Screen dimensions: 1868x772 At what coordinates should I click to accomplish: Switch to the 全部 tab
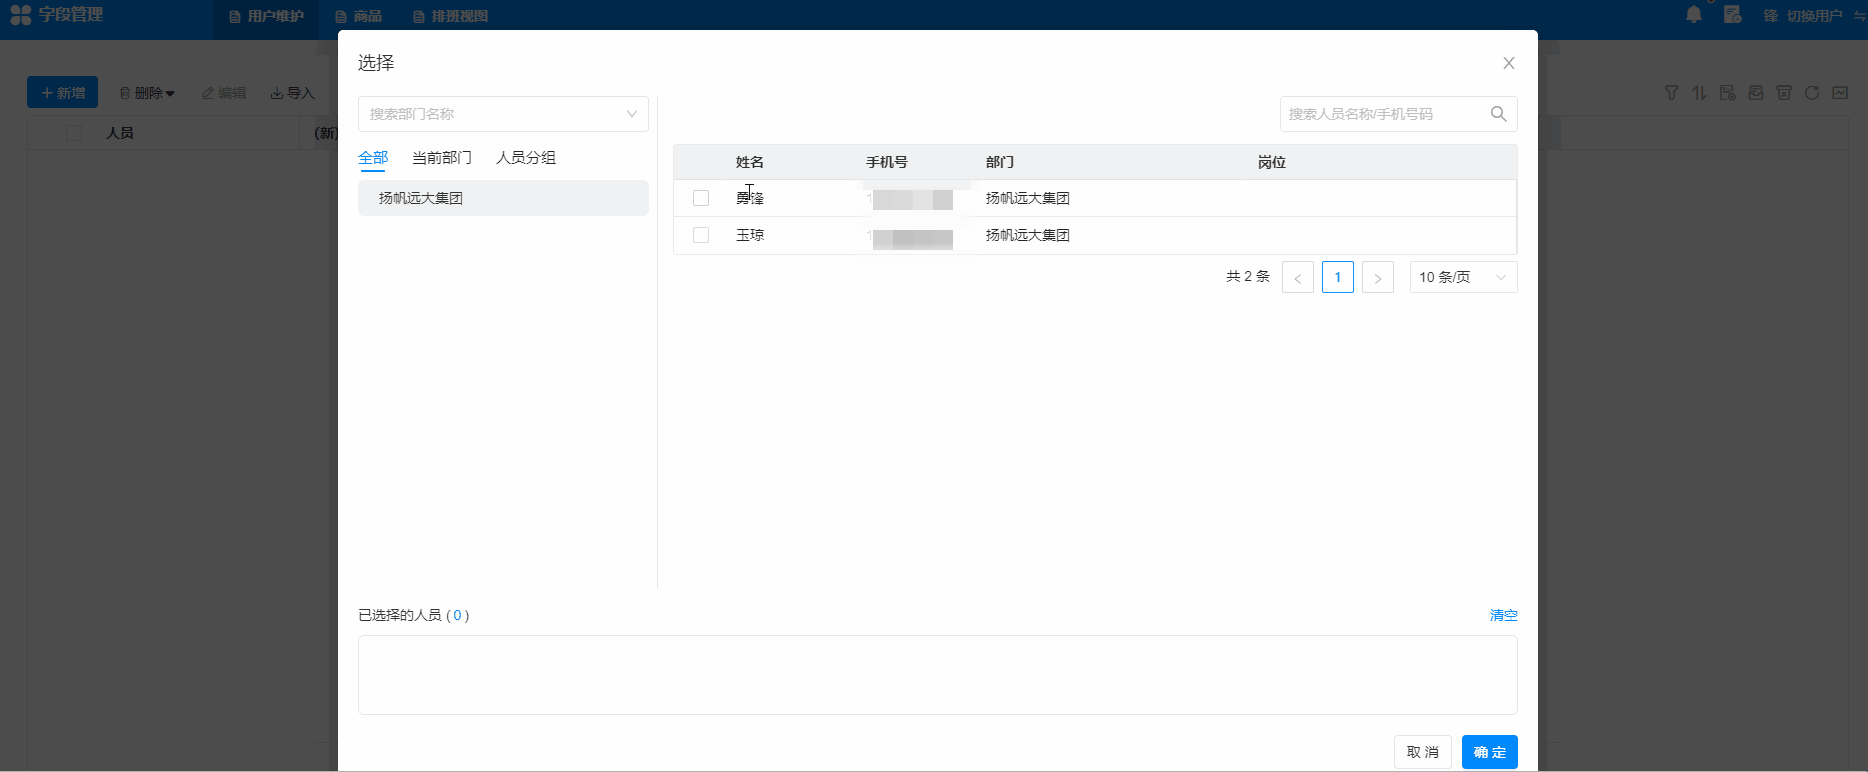tap(373, 158)
